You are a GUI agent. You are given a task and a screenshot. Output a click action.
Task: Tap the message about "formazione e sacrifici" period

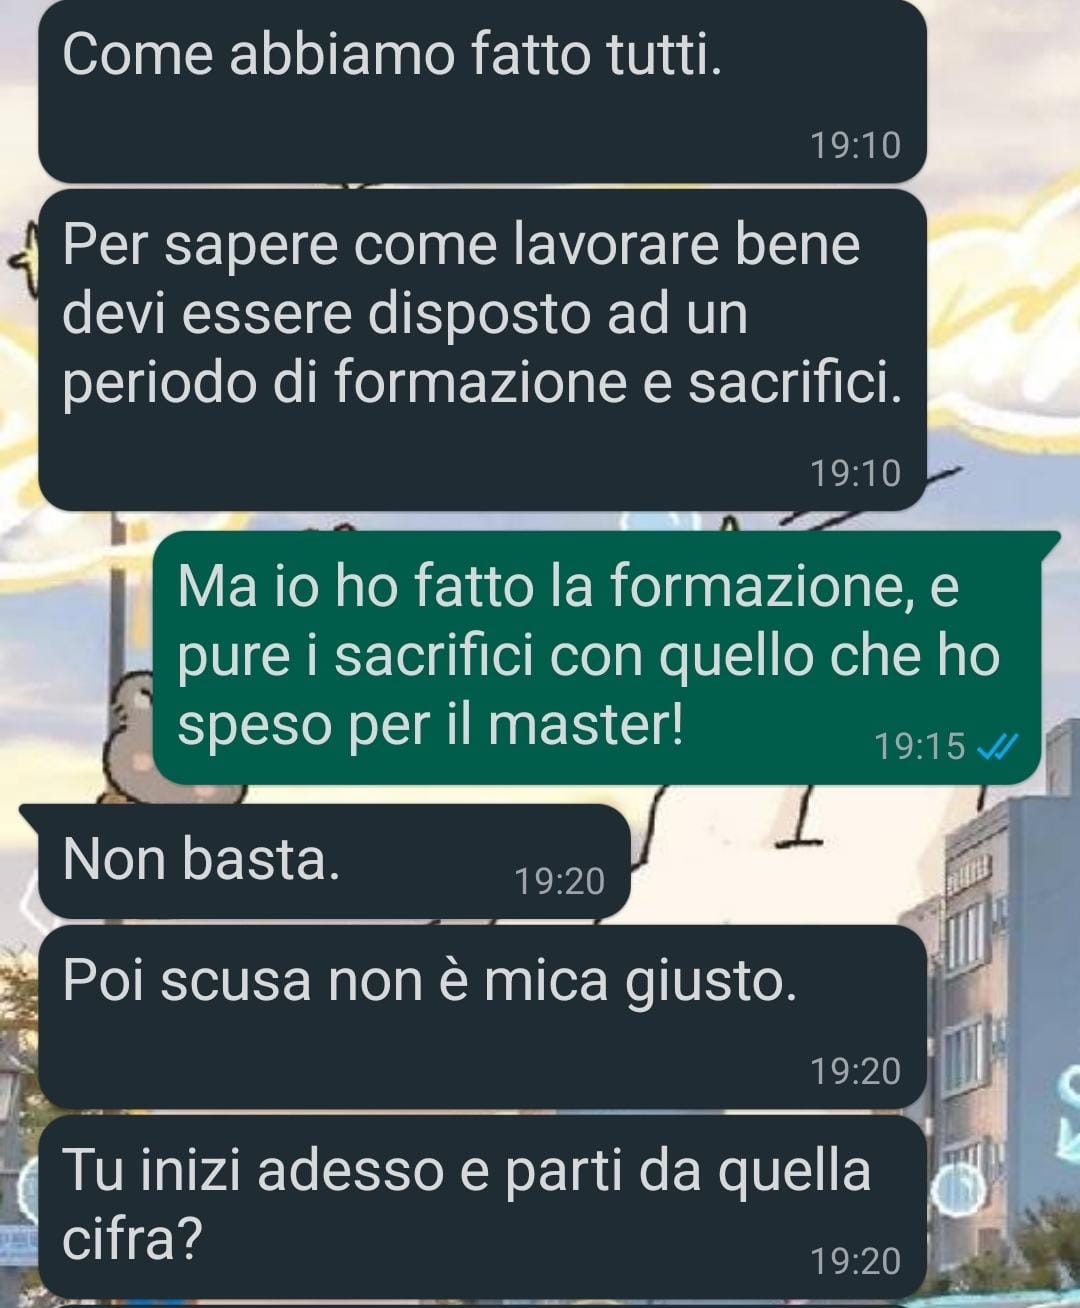tap(482, 350)
